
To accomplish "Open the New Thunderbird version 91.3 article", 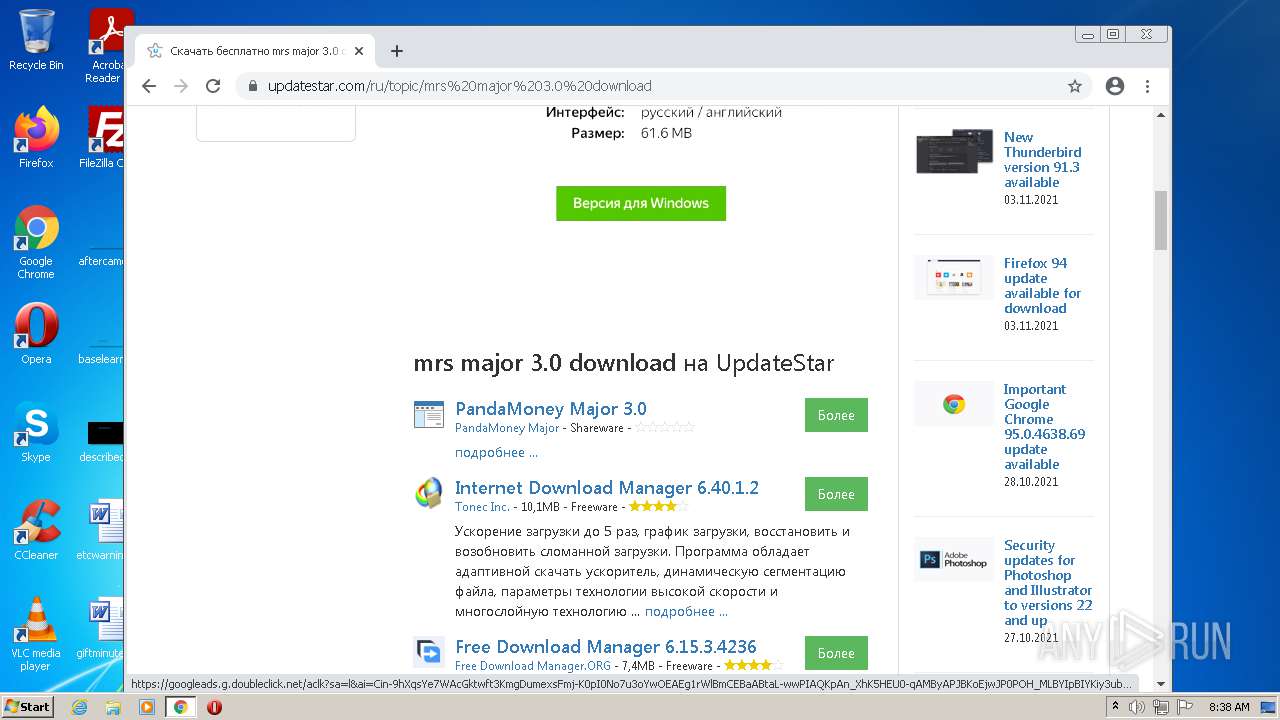I will [x=1043, y=160].
